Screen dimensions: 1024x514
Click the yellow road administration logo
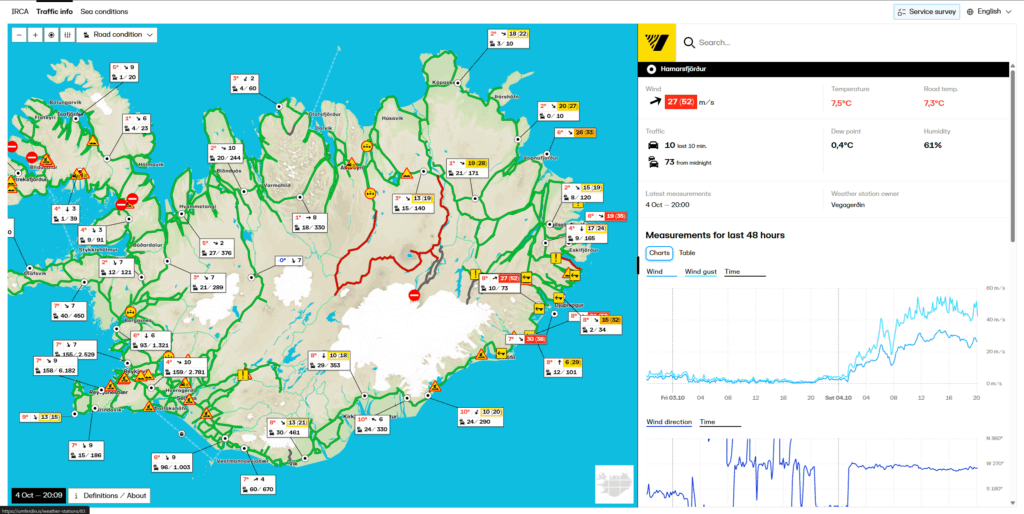coord(659,43)
